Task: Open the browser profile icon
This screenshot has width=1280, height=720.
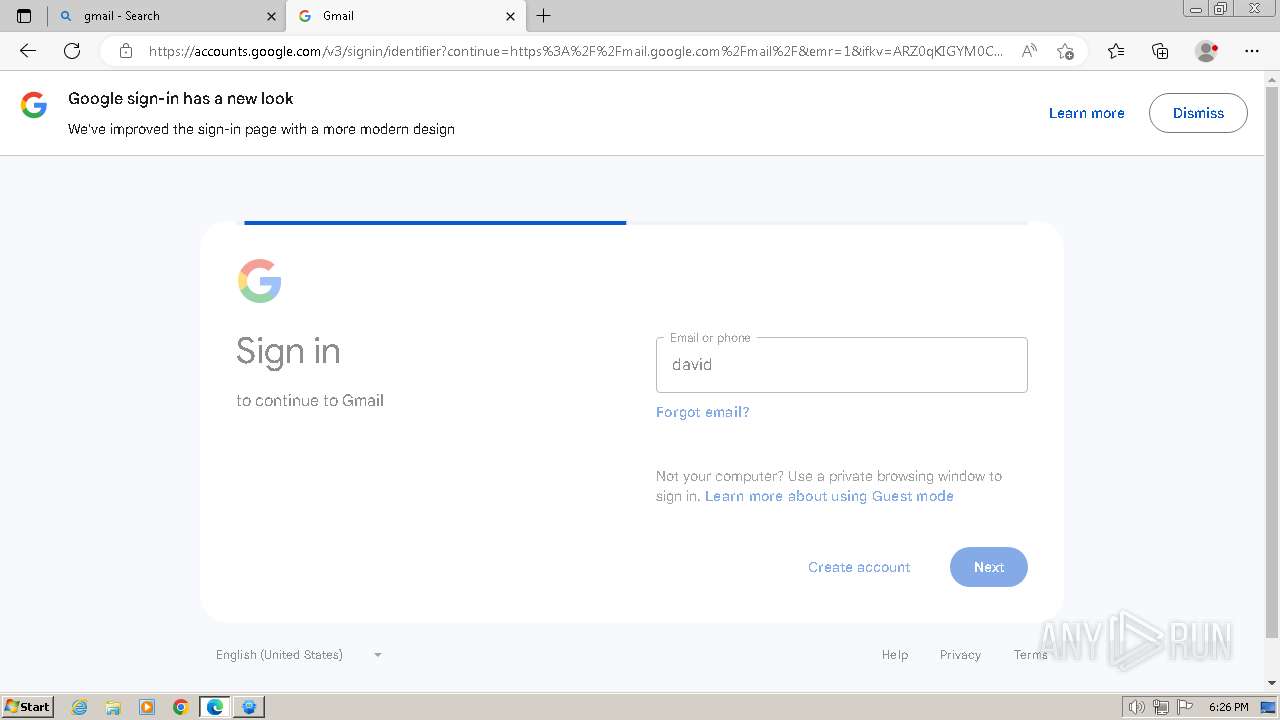Action: coord(1207,51)
